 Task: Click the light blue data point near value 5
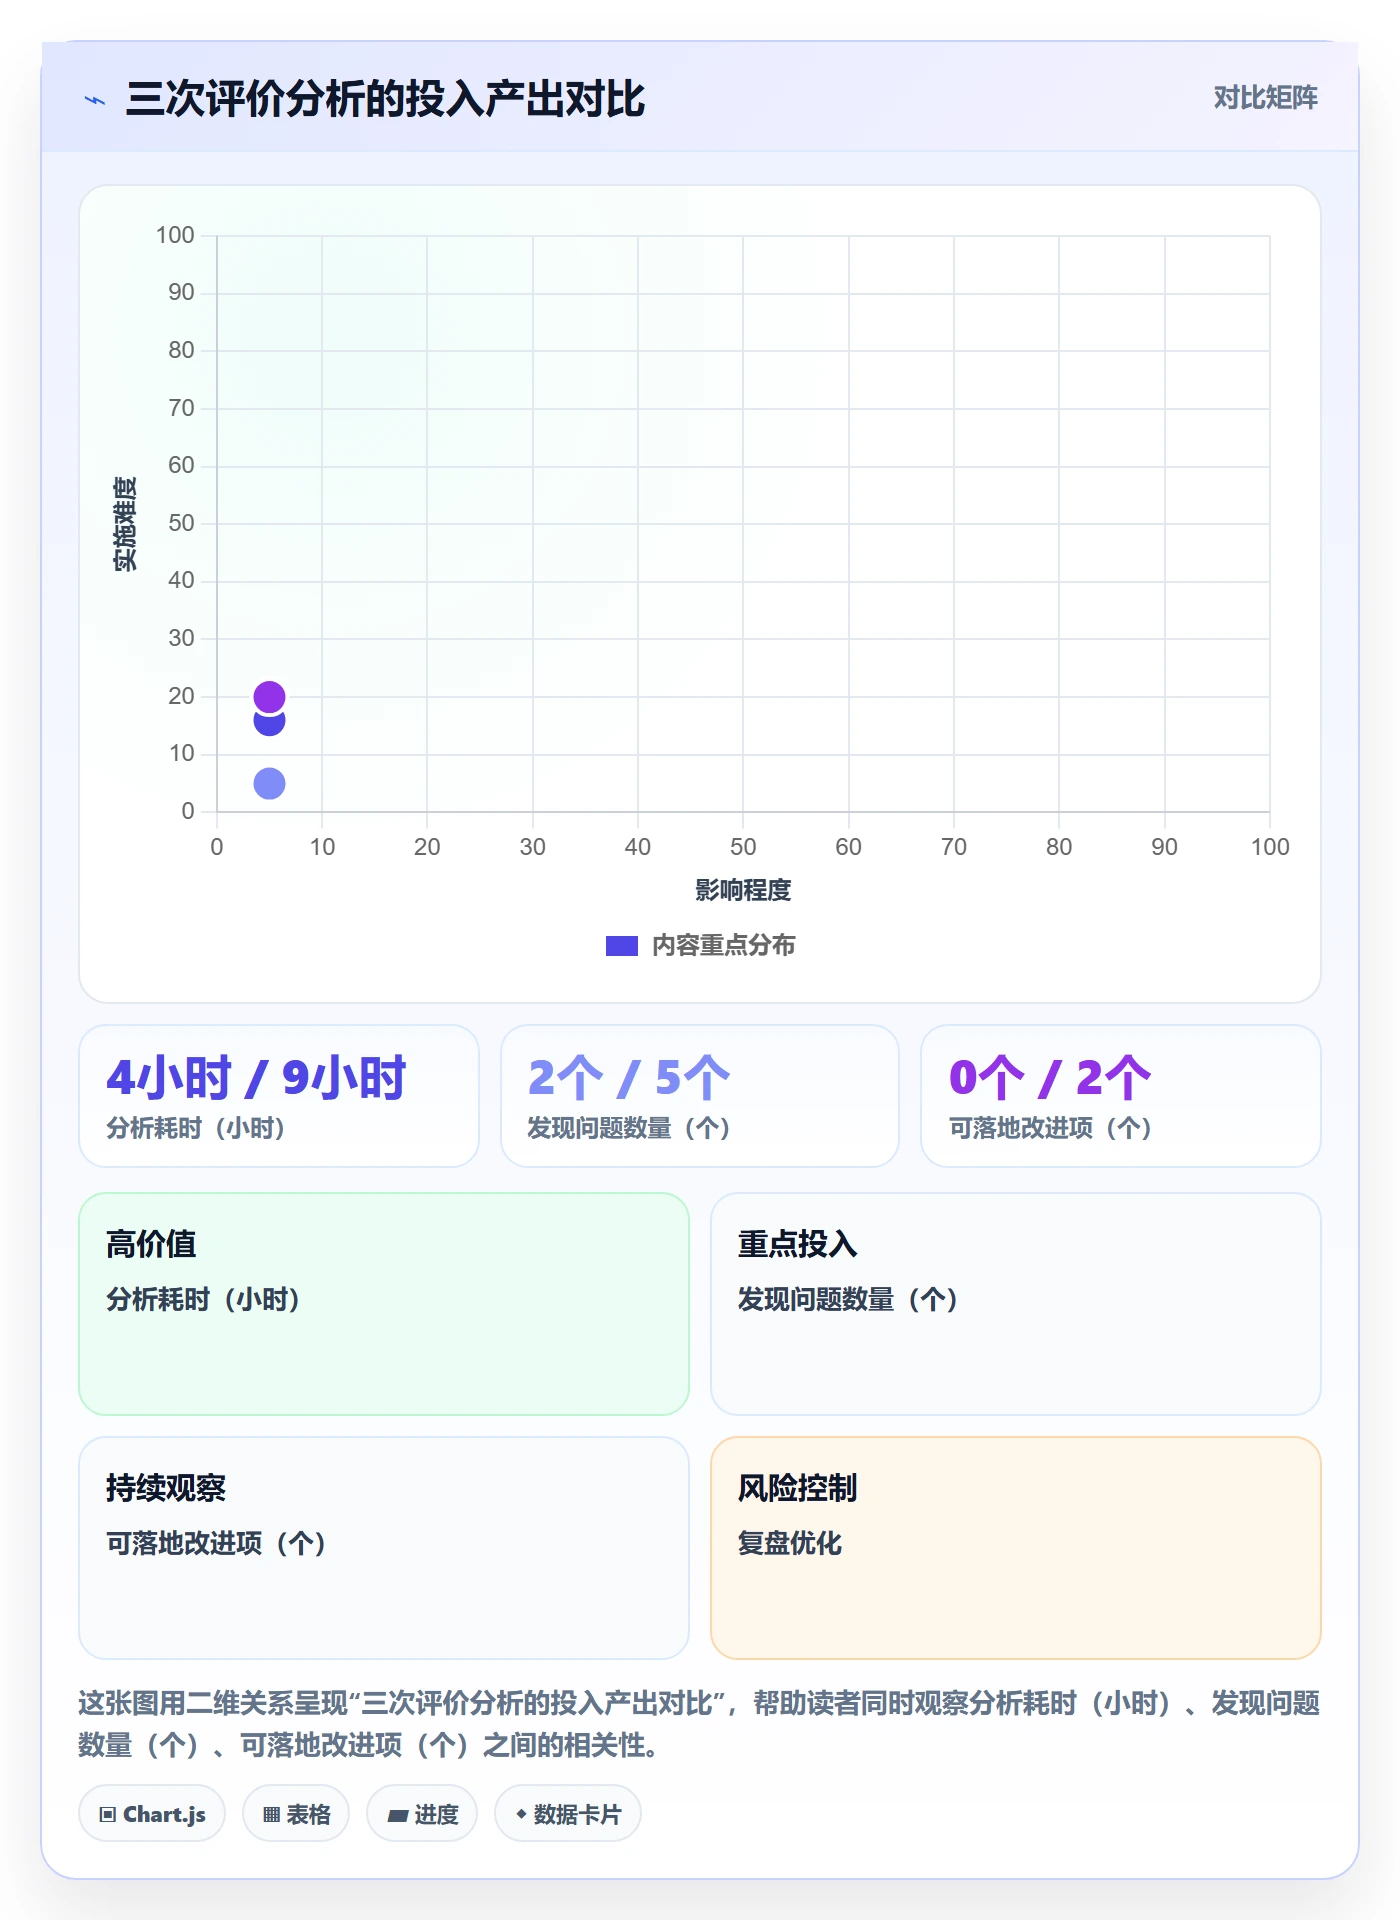pyautogui.click(x=269, y=783)
